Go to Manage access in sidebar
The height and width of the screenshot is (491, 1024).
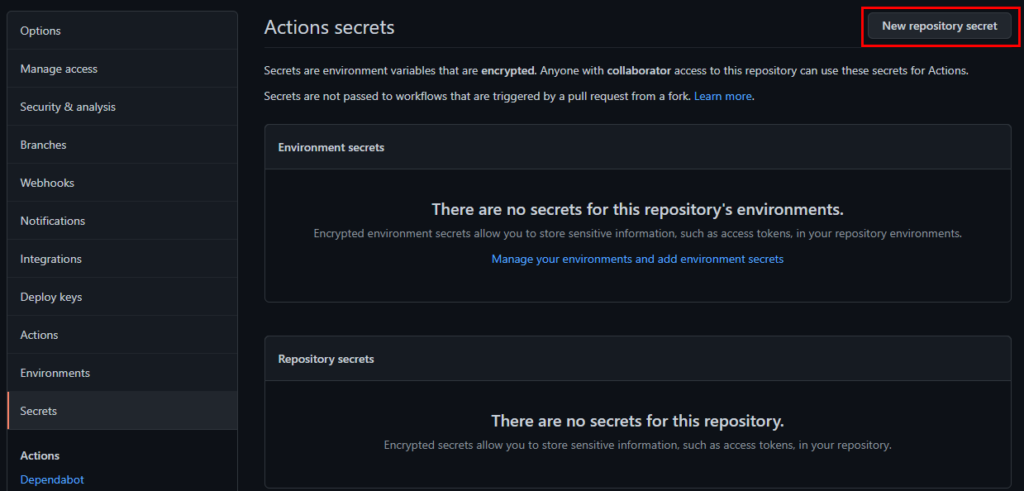pos(59,69)
